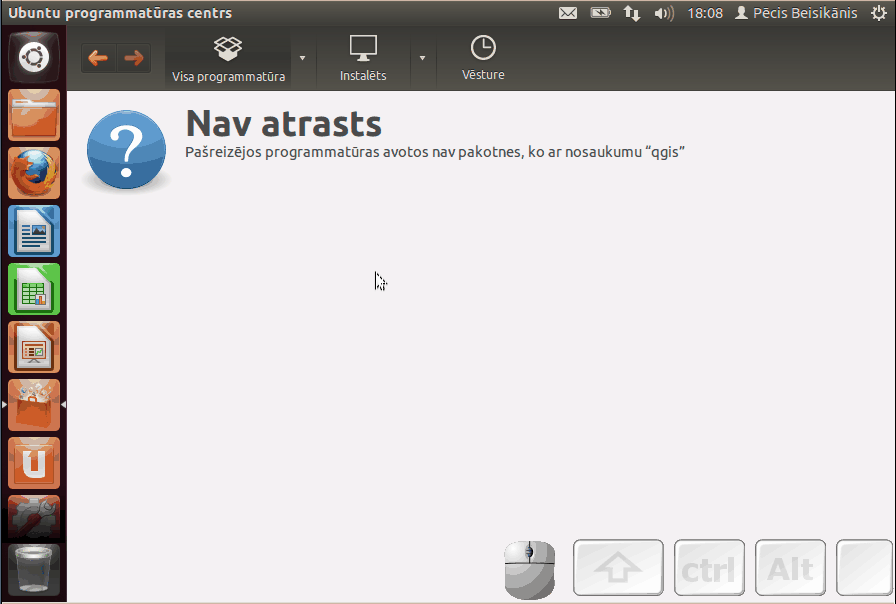Show Visa programmatūra view
This screenshot has height=604, width=896.
coord(228,59)
